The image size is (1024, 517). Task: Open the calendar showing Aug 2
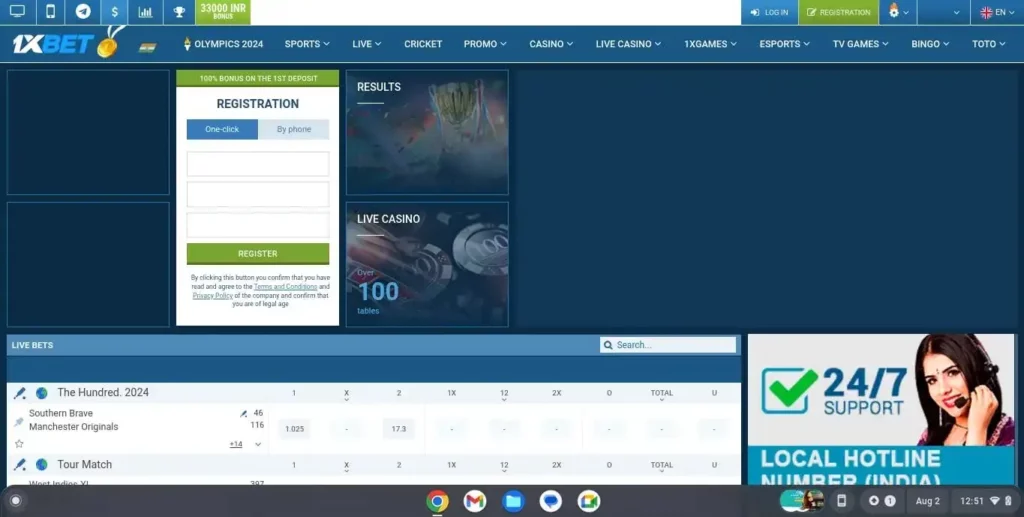(x=928, y=501)
